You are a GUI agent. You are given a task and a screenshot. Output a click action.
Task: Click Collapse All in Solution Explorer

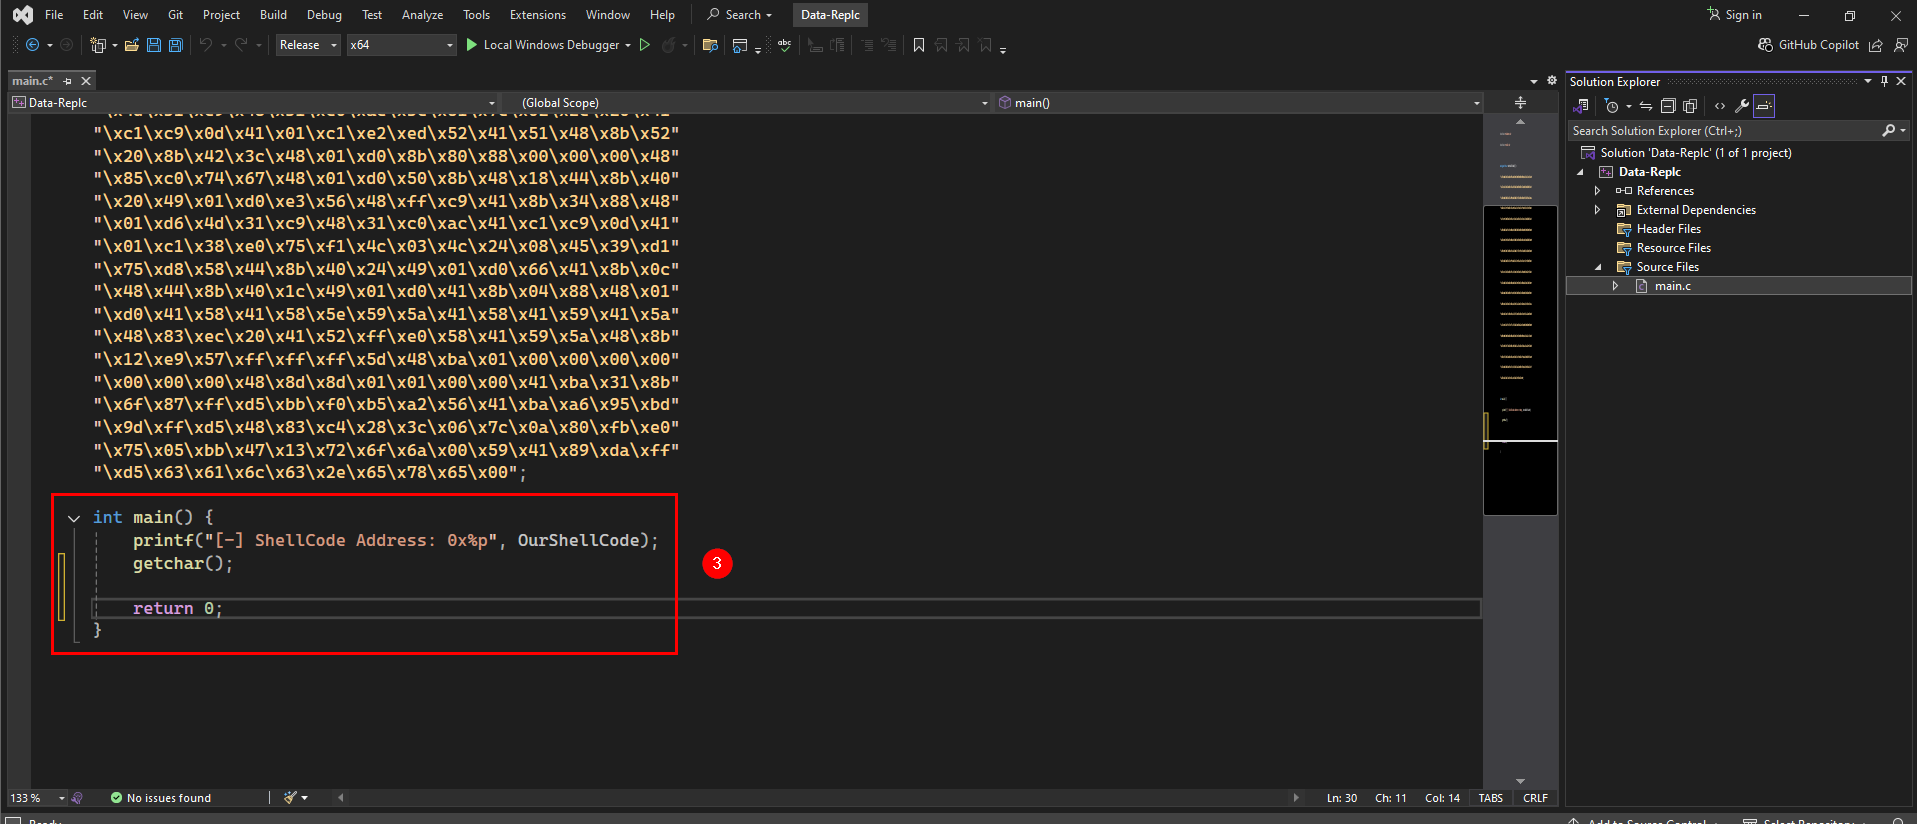pos(1668,106)
